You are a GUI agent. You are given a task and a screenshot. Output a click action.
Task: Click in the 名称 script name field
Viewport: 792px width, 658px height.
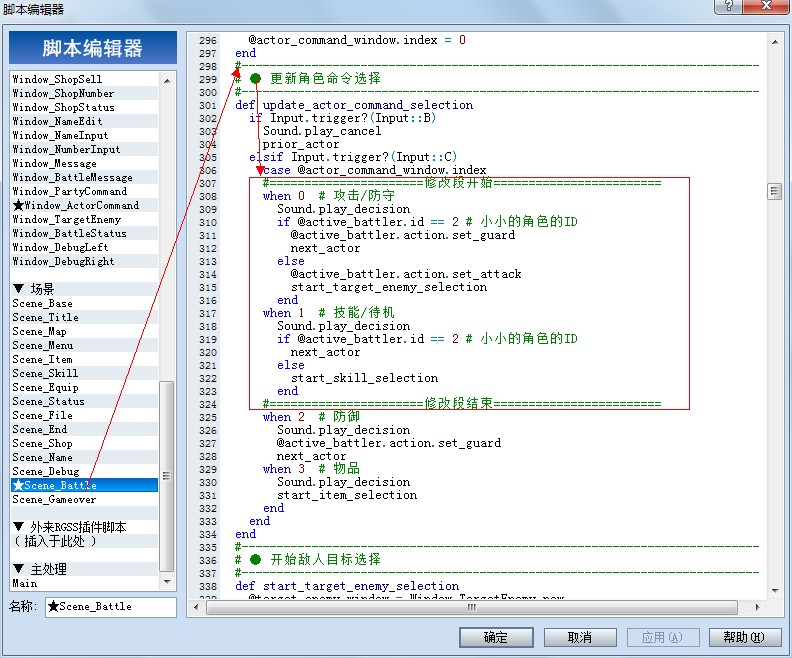pos(111,606)
